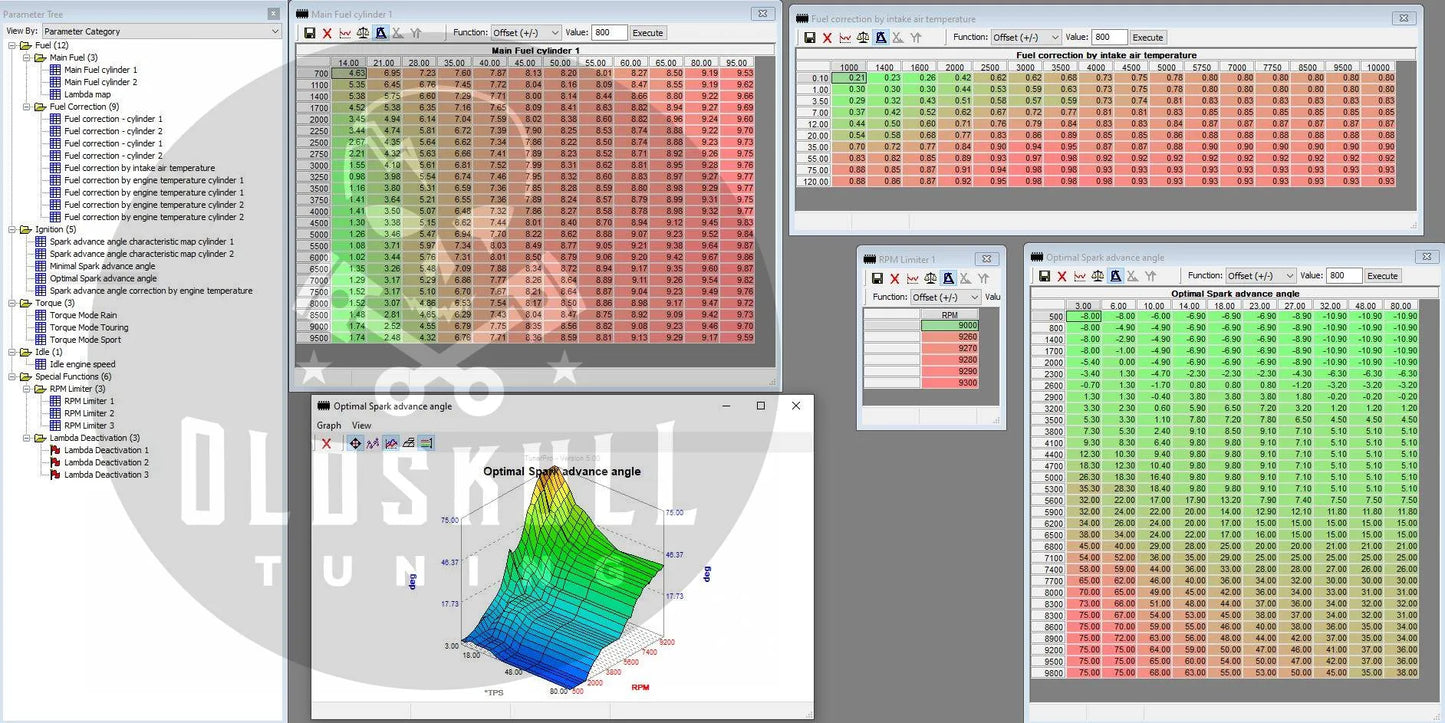Open graph icon in Fuel correction intake air toolbar
Viewport: 1445px width, 723px height.
tap(845, 38)
